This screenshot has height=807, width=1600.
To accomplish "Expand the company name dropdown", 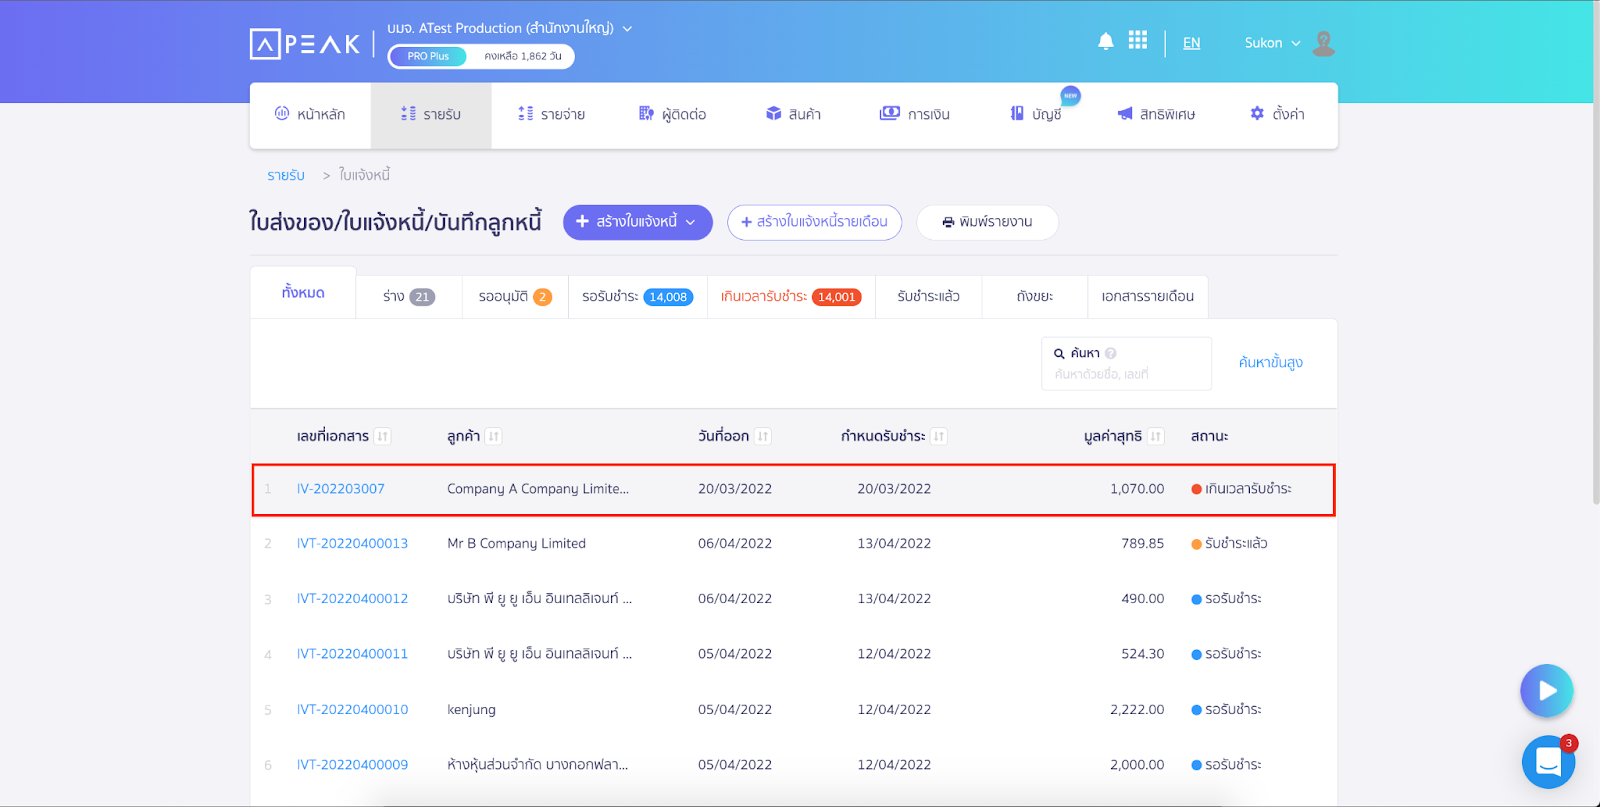I will 627,28.
